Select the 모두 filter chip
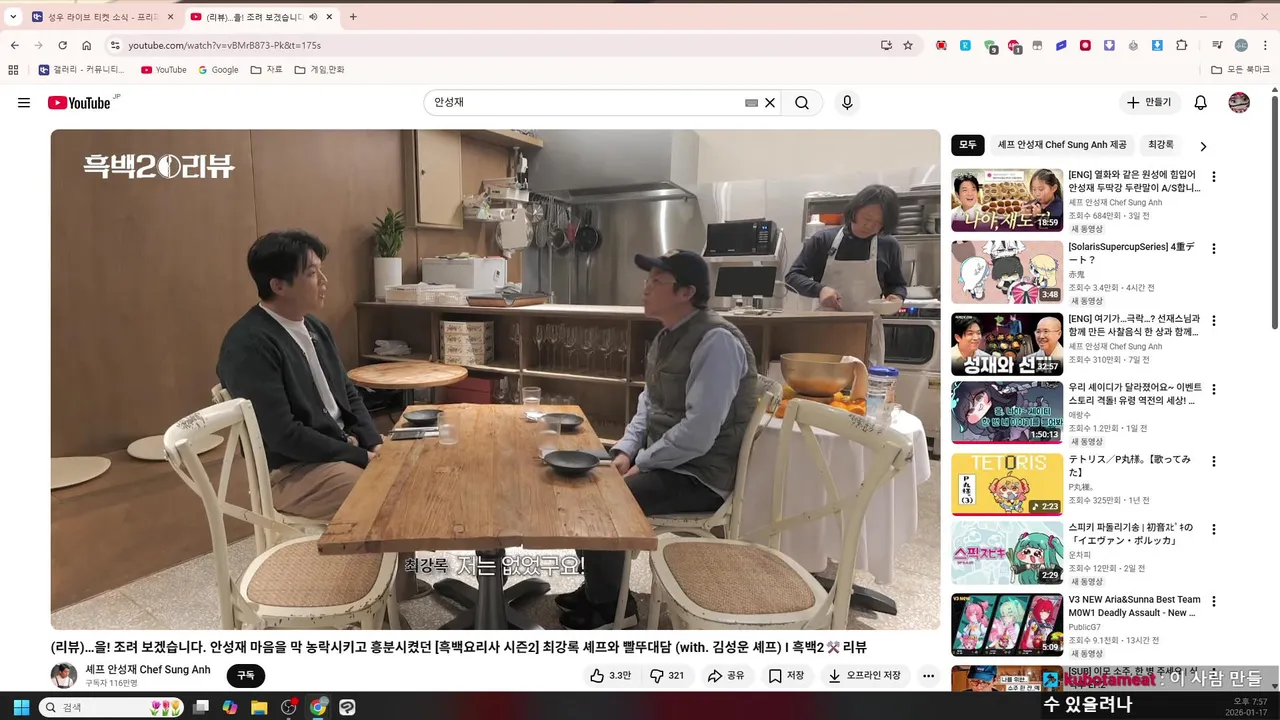Viewport: 1280px width, 720px height. (x=967, y=145)
